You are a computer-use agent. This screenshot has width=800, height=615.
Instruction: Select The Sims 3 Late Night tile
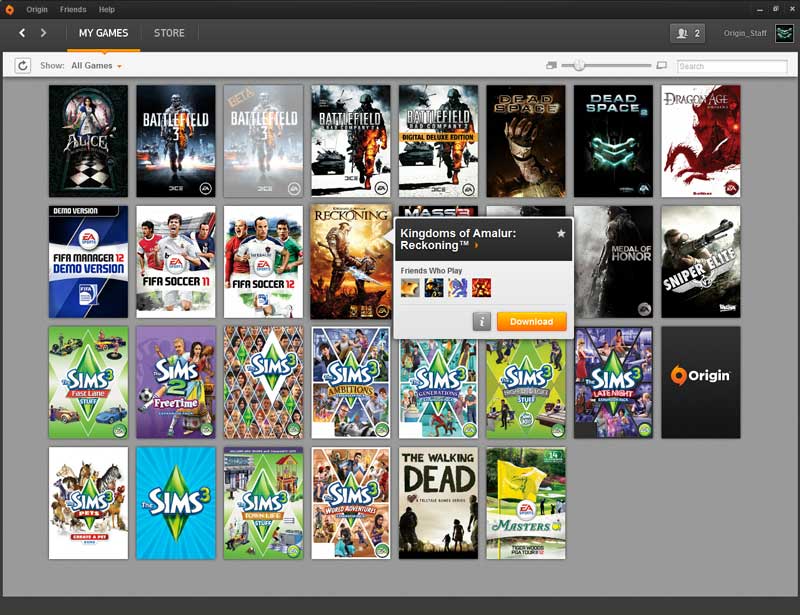click(x=613, y=383)
